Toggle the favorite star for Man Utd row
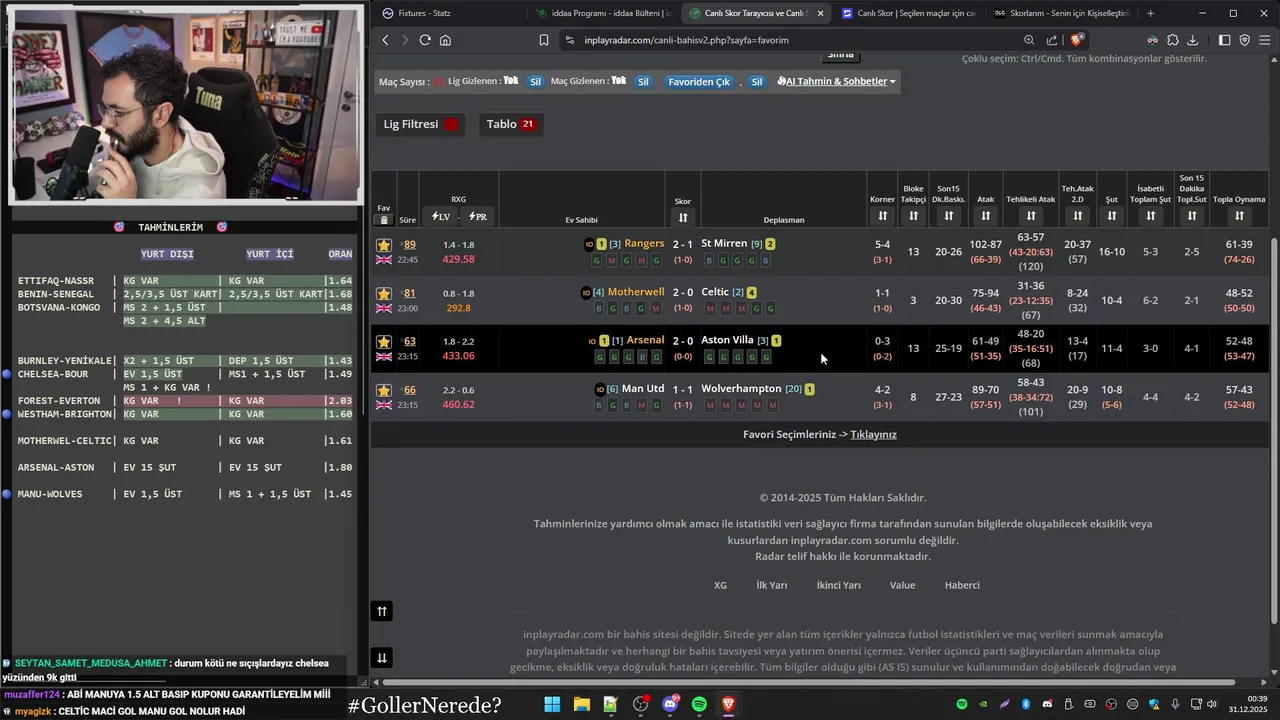The height and width of the screenshot is (720, 1280). (383, 390)
